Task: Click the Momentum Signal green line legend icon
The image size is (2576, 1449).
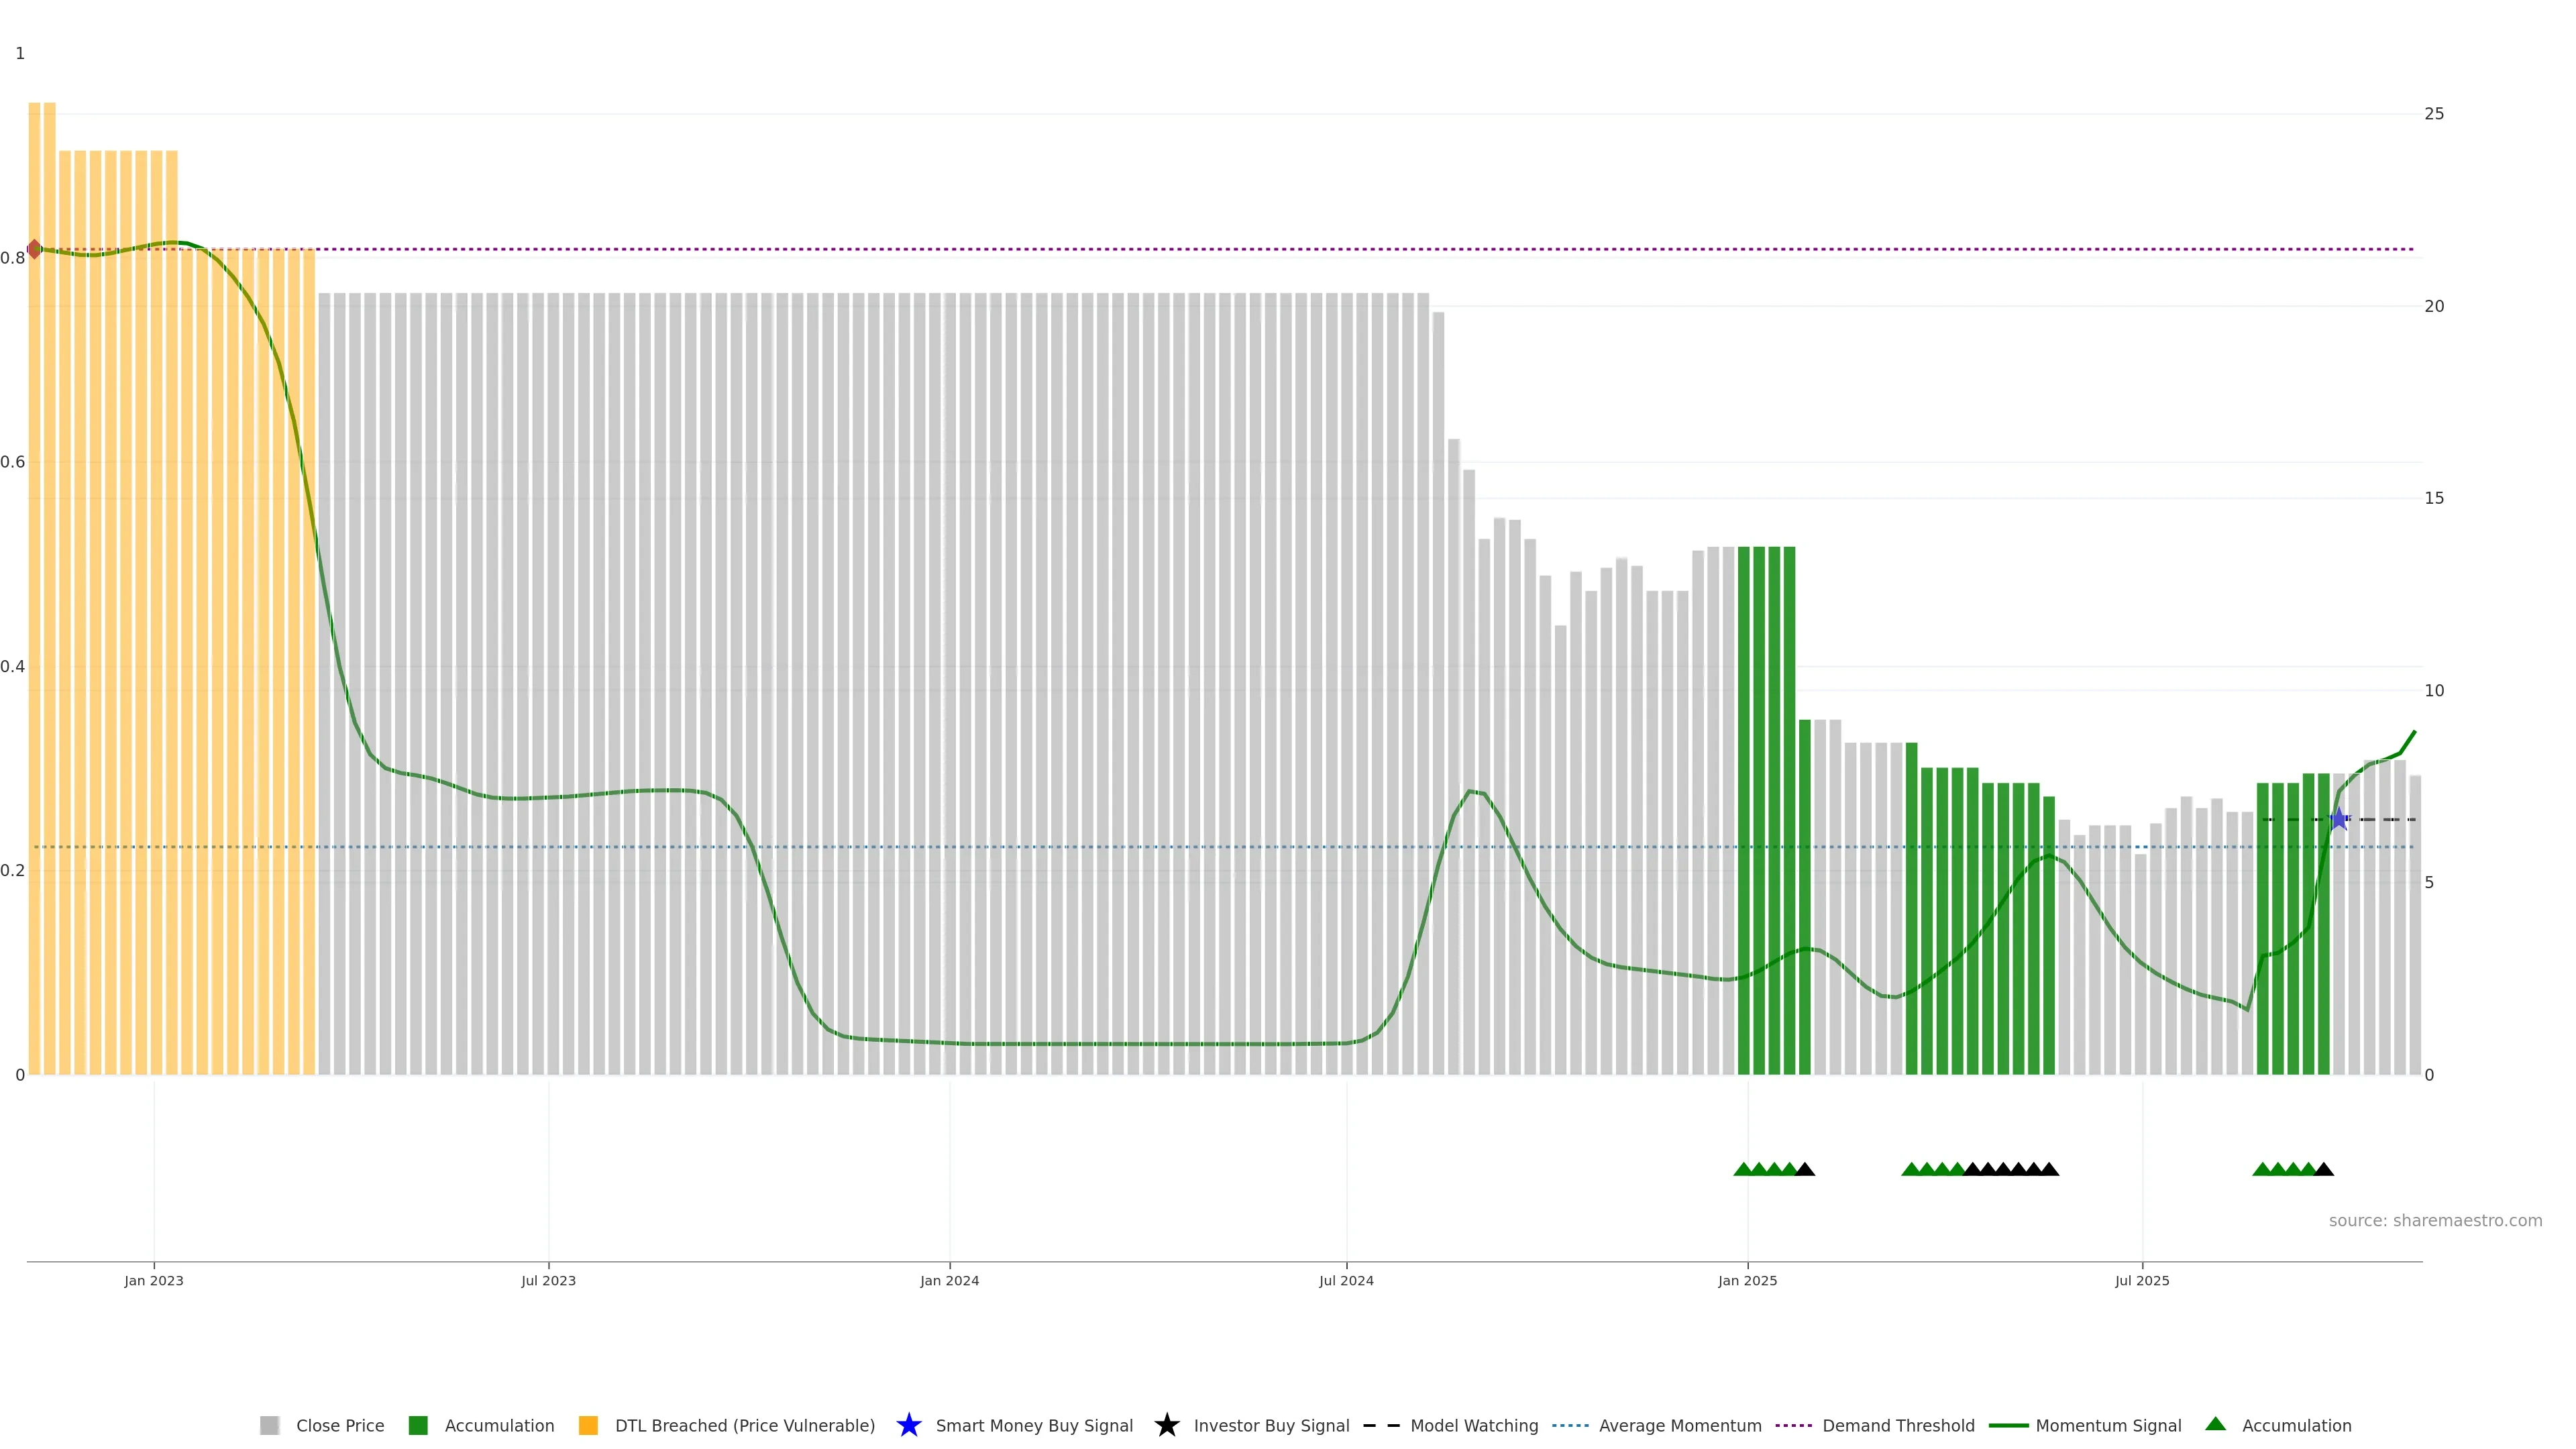Action: pyautogui.click(x=2008, y=1425)
